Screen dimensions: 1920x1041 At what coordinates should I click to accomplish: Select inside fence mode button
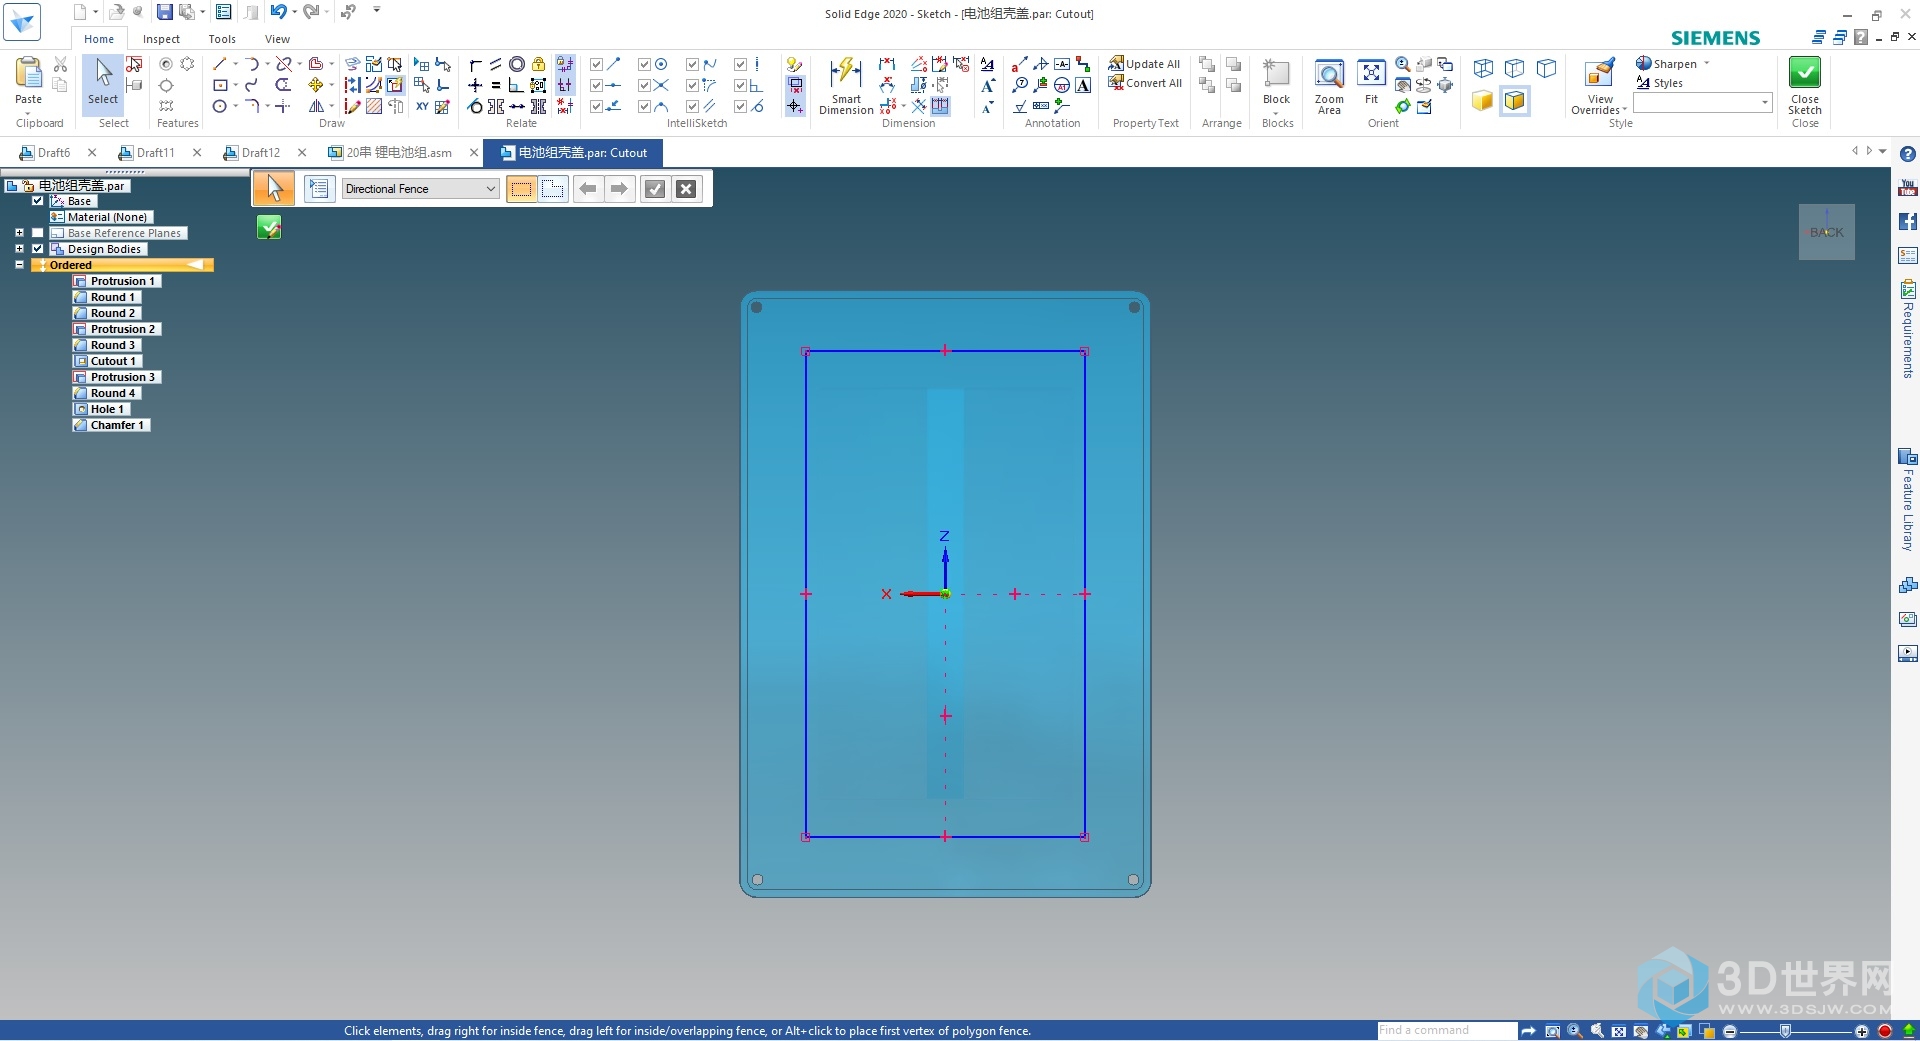522,189
